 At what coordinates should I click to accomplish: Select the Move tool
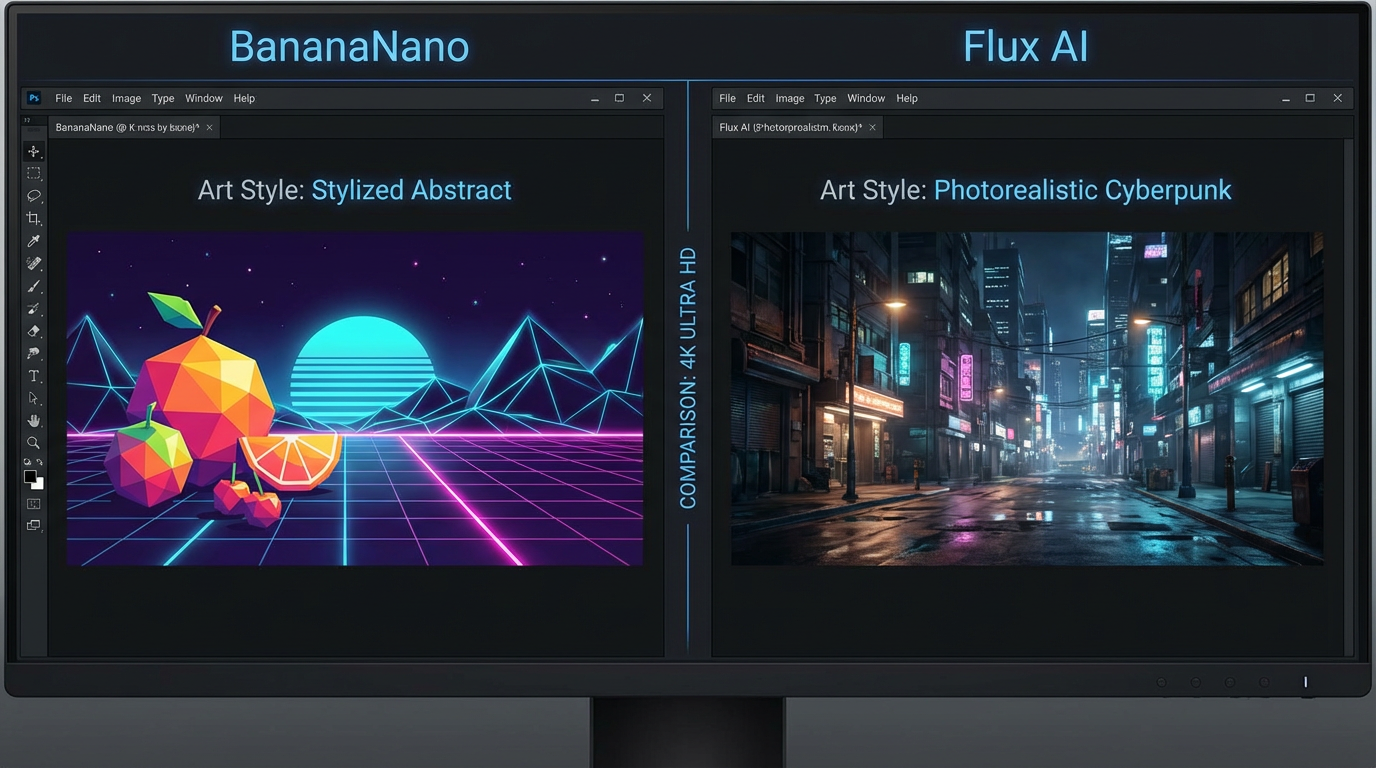pyautogui.click(x=33, y=150)
